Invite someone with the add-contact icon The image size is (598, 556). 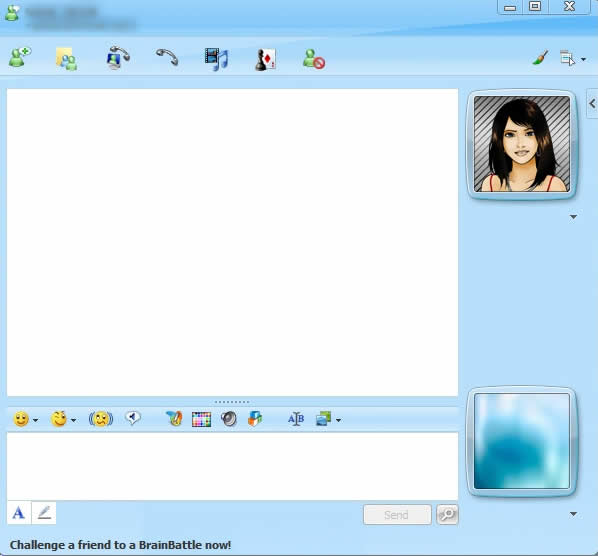point(19,57)
